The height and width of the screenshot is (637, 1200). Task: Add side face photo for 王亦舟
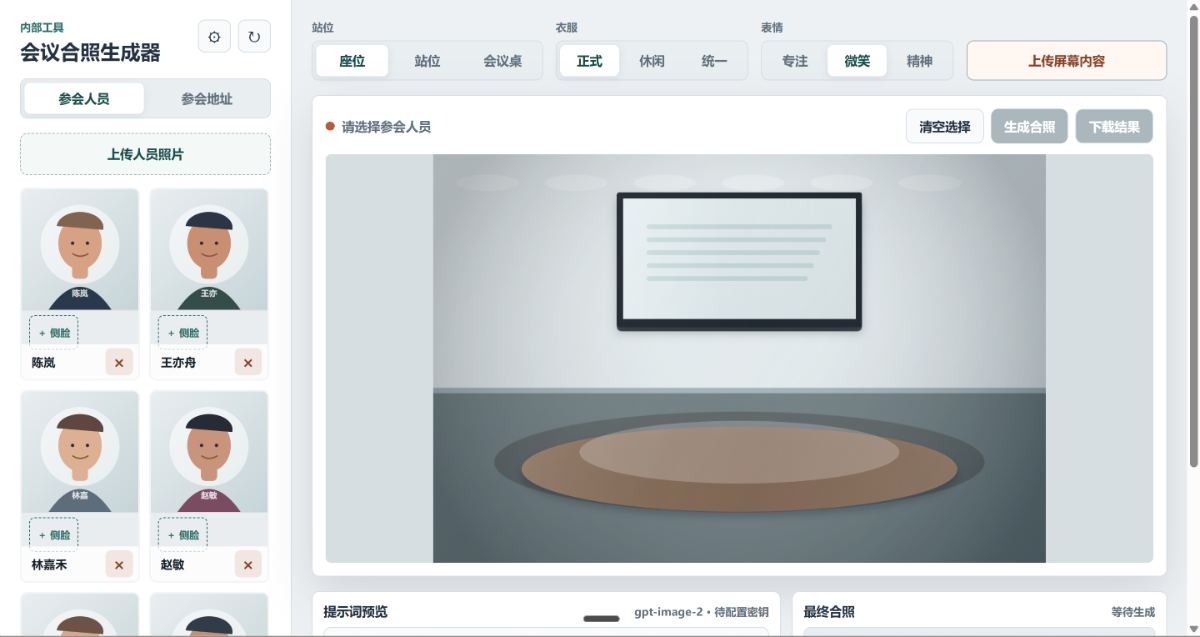pyautogui.click(x=183, y=333)
